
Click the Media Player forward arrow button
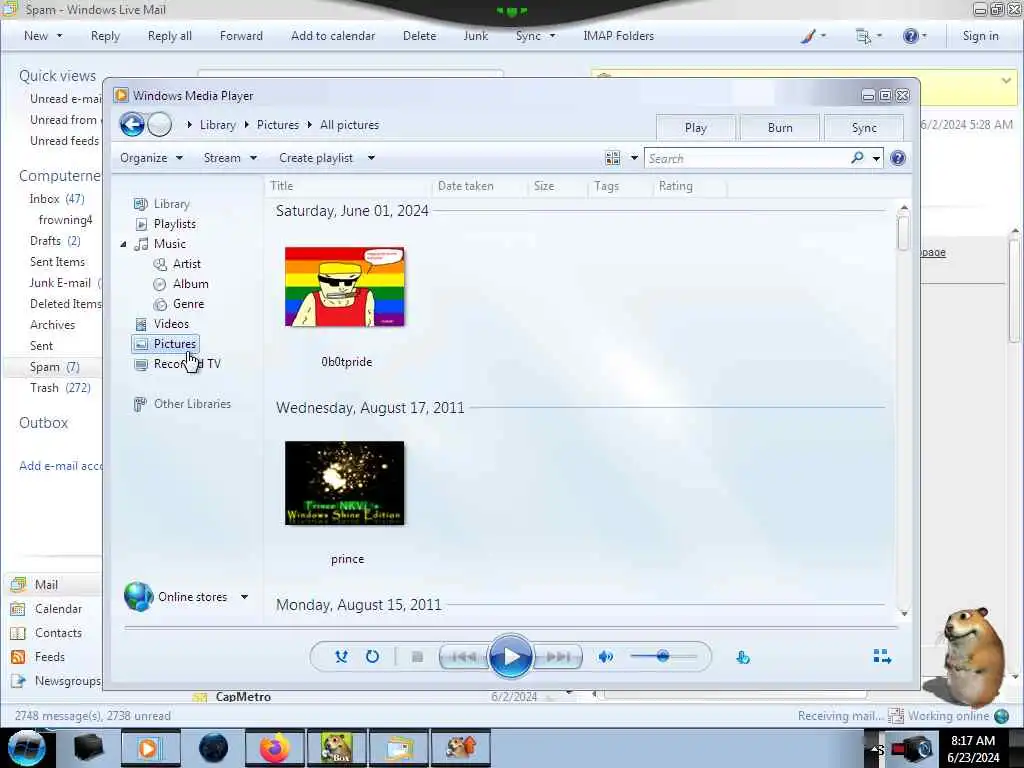click(159, 124)
